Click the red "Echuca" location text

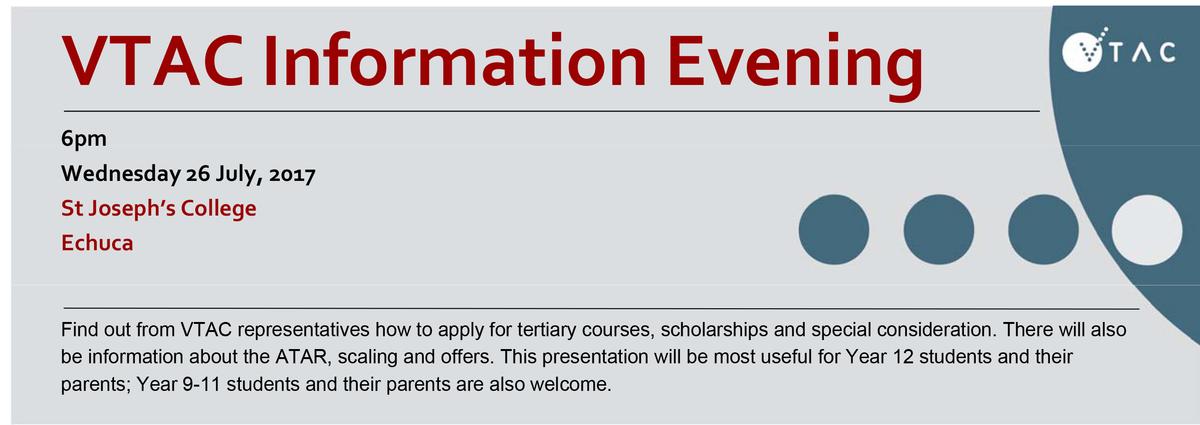point(97,242)
